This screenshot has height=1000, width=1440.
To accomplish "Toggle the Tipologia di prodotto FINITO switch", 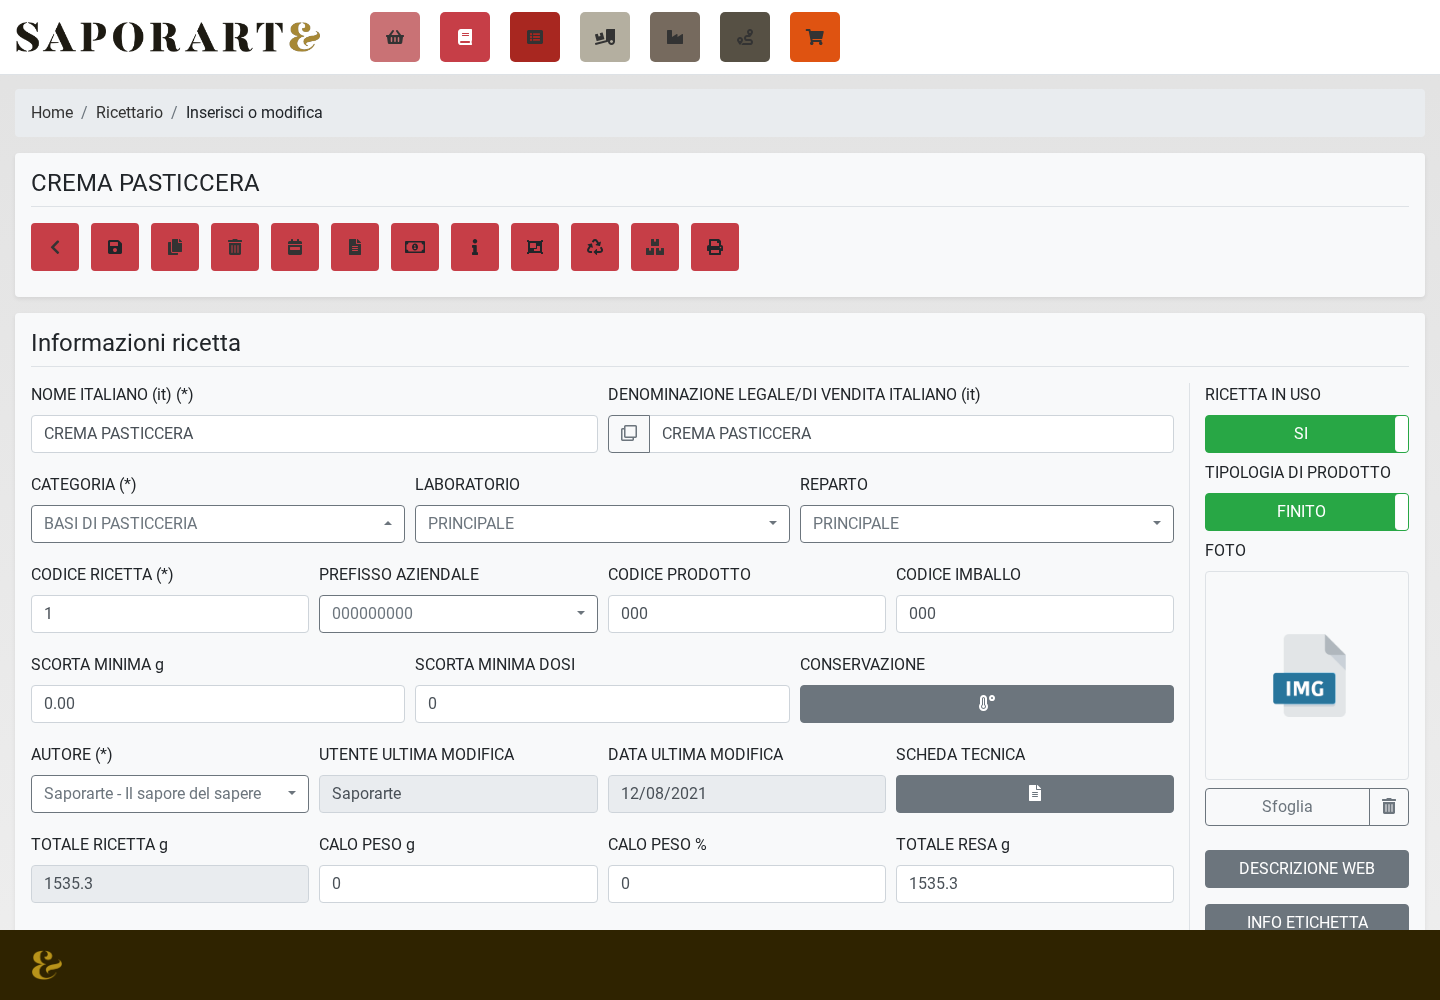I will 1307,512.
